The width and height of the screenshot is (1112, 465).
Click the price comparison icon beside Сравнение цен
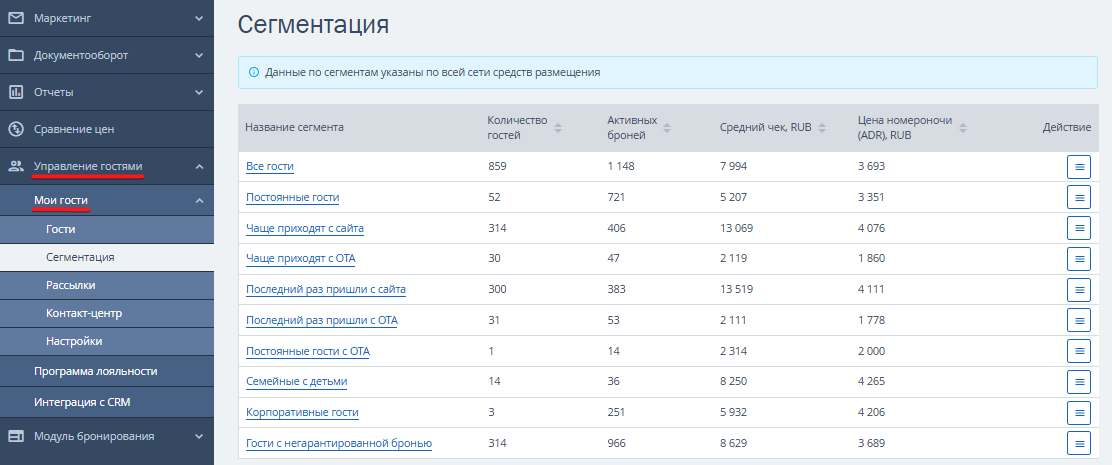[x=16, y=129]
